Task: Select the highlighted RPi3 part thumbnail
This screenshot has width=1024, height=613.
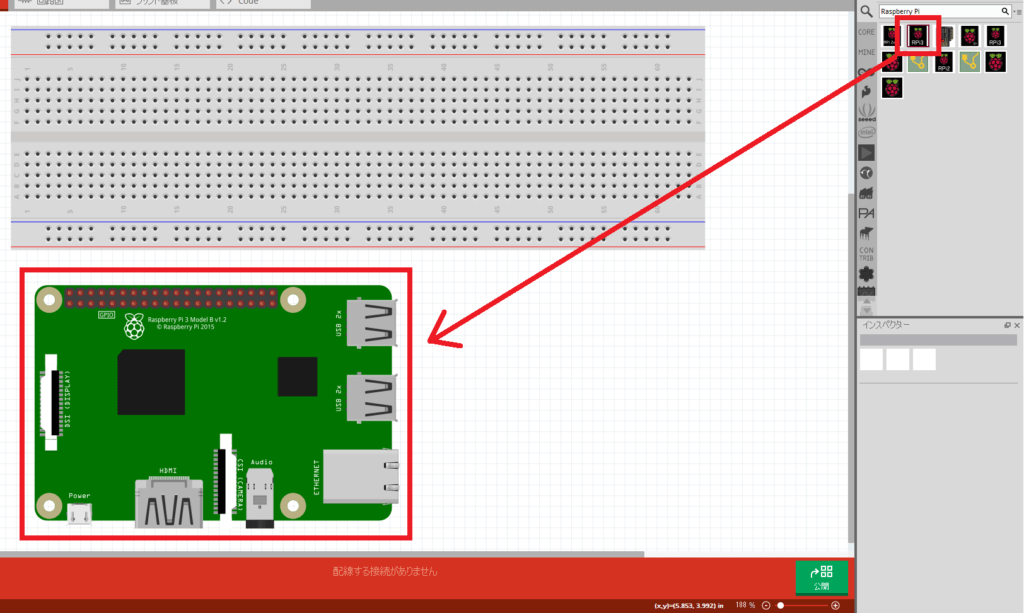Action: click(x=918, y=36)
